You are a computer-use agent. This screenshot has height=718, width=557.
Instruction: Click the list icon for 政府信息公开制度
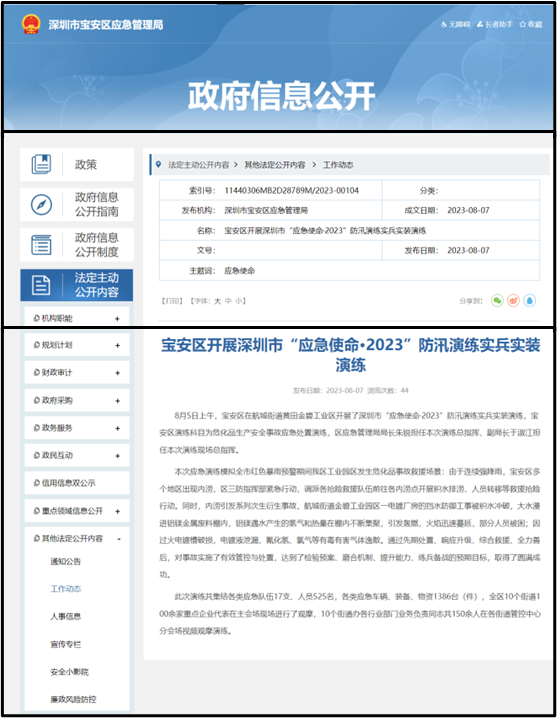pos(41,245)
